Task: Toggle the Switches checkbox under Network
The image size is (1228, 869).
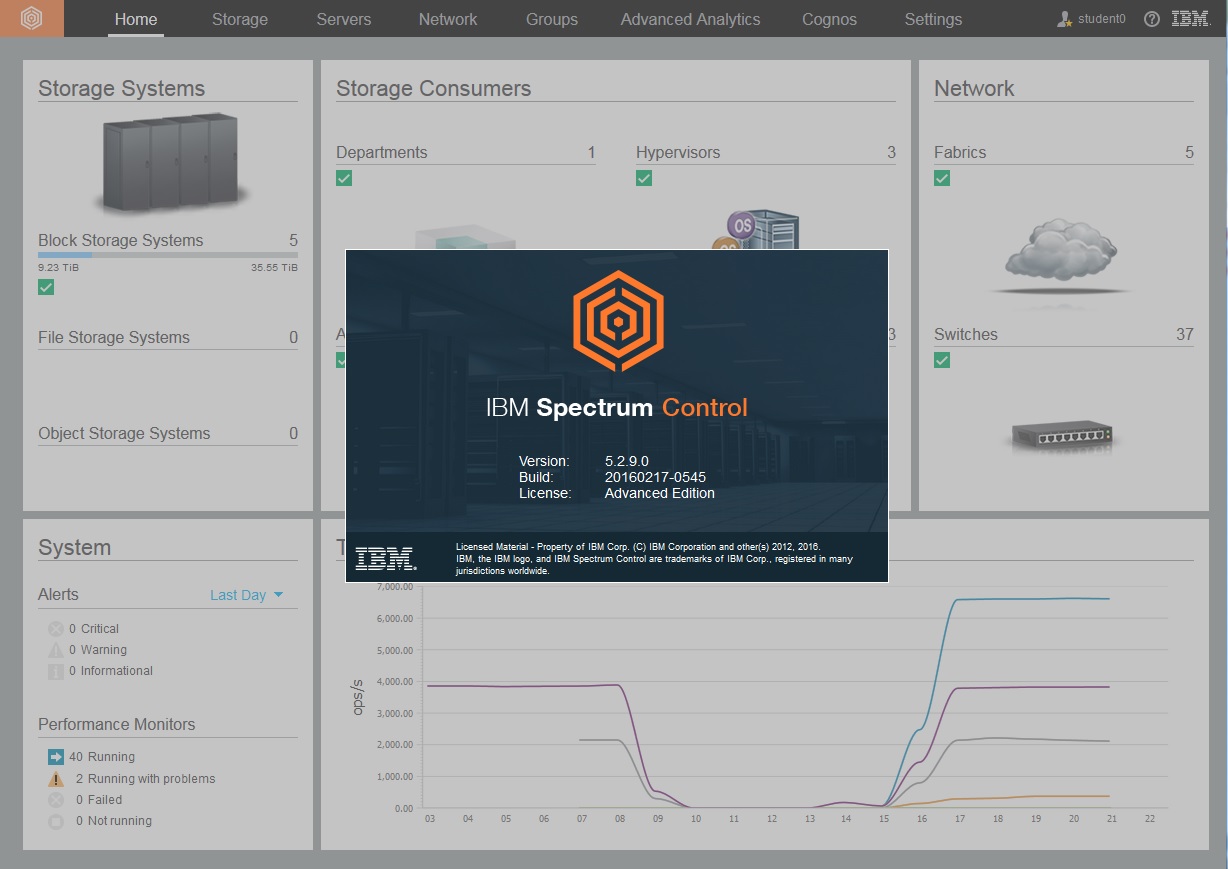Action: click(941, 360)
